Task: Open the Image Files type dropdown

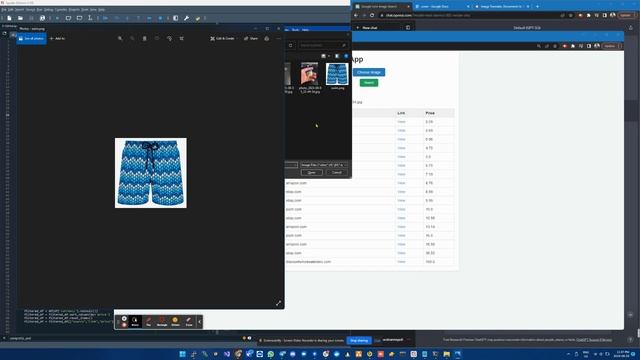Action: 324,165
